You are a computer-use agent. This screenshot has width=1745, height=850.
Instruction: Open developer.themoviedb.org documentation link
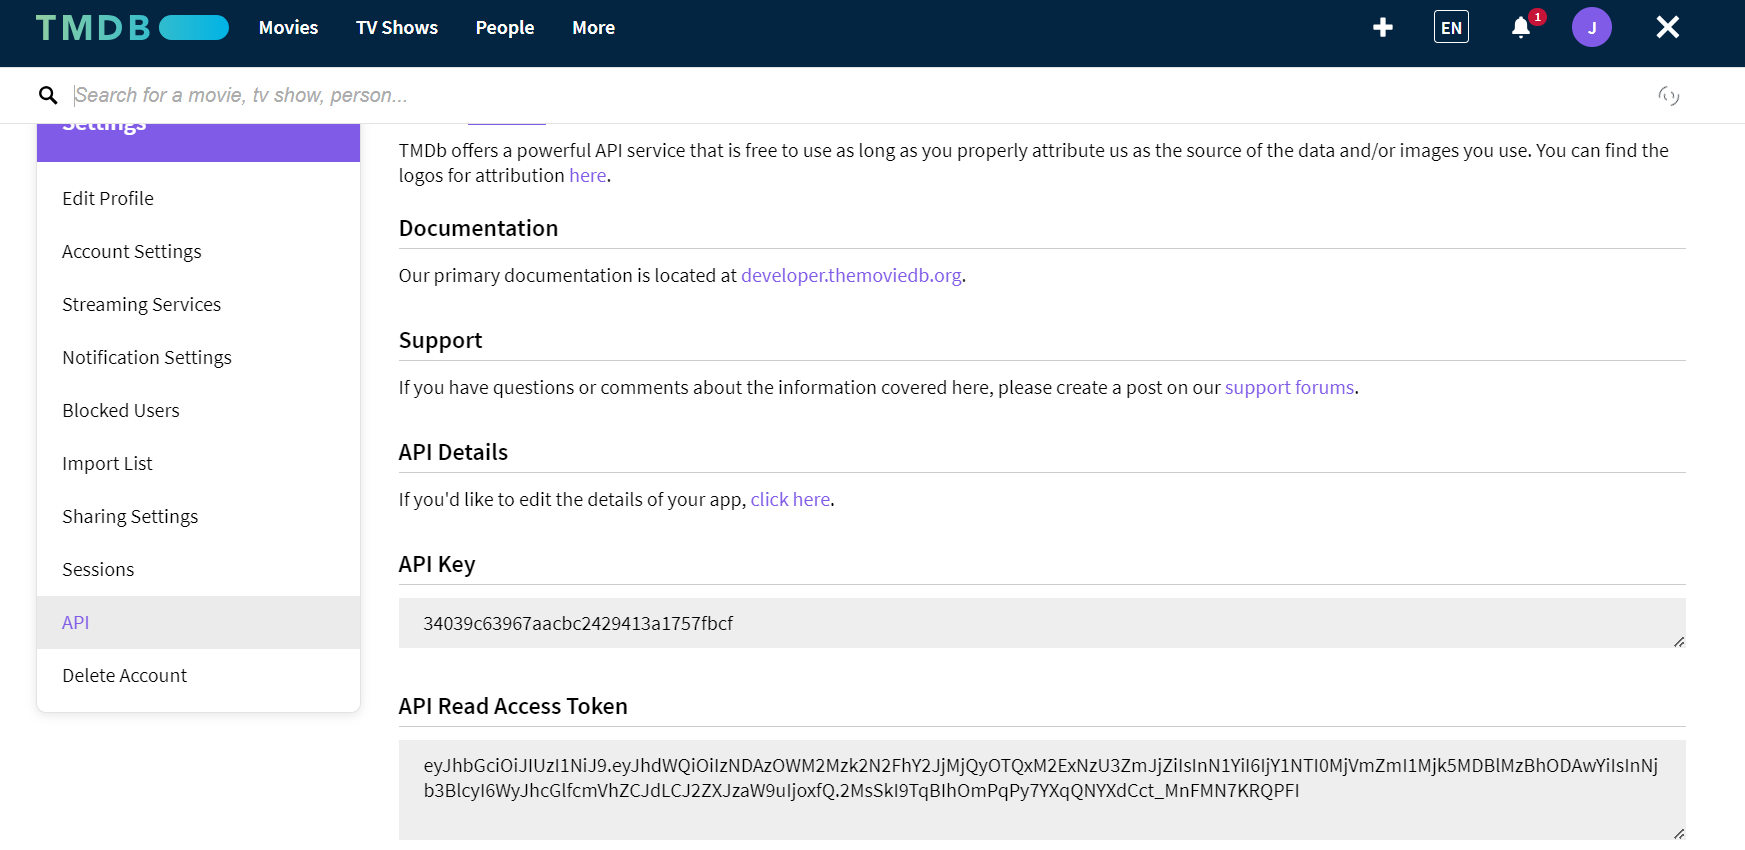tap(851, 275)
